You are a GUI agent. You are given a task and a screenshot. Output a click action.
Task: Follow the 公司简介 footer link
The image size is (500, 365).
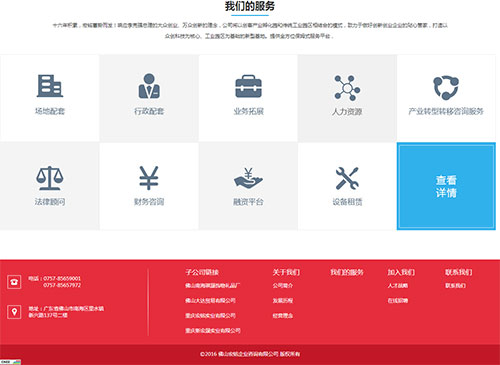283,286
